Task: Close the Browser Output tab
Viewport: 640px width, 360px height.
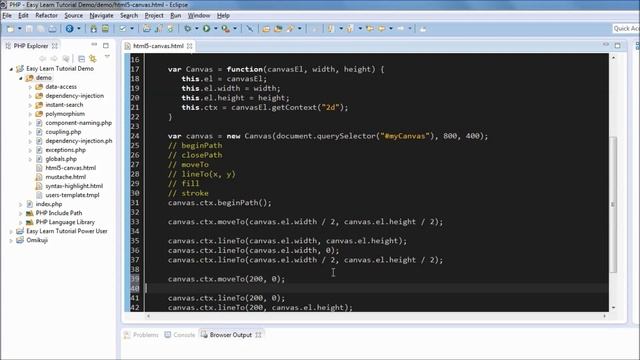Action: point(258,335)
